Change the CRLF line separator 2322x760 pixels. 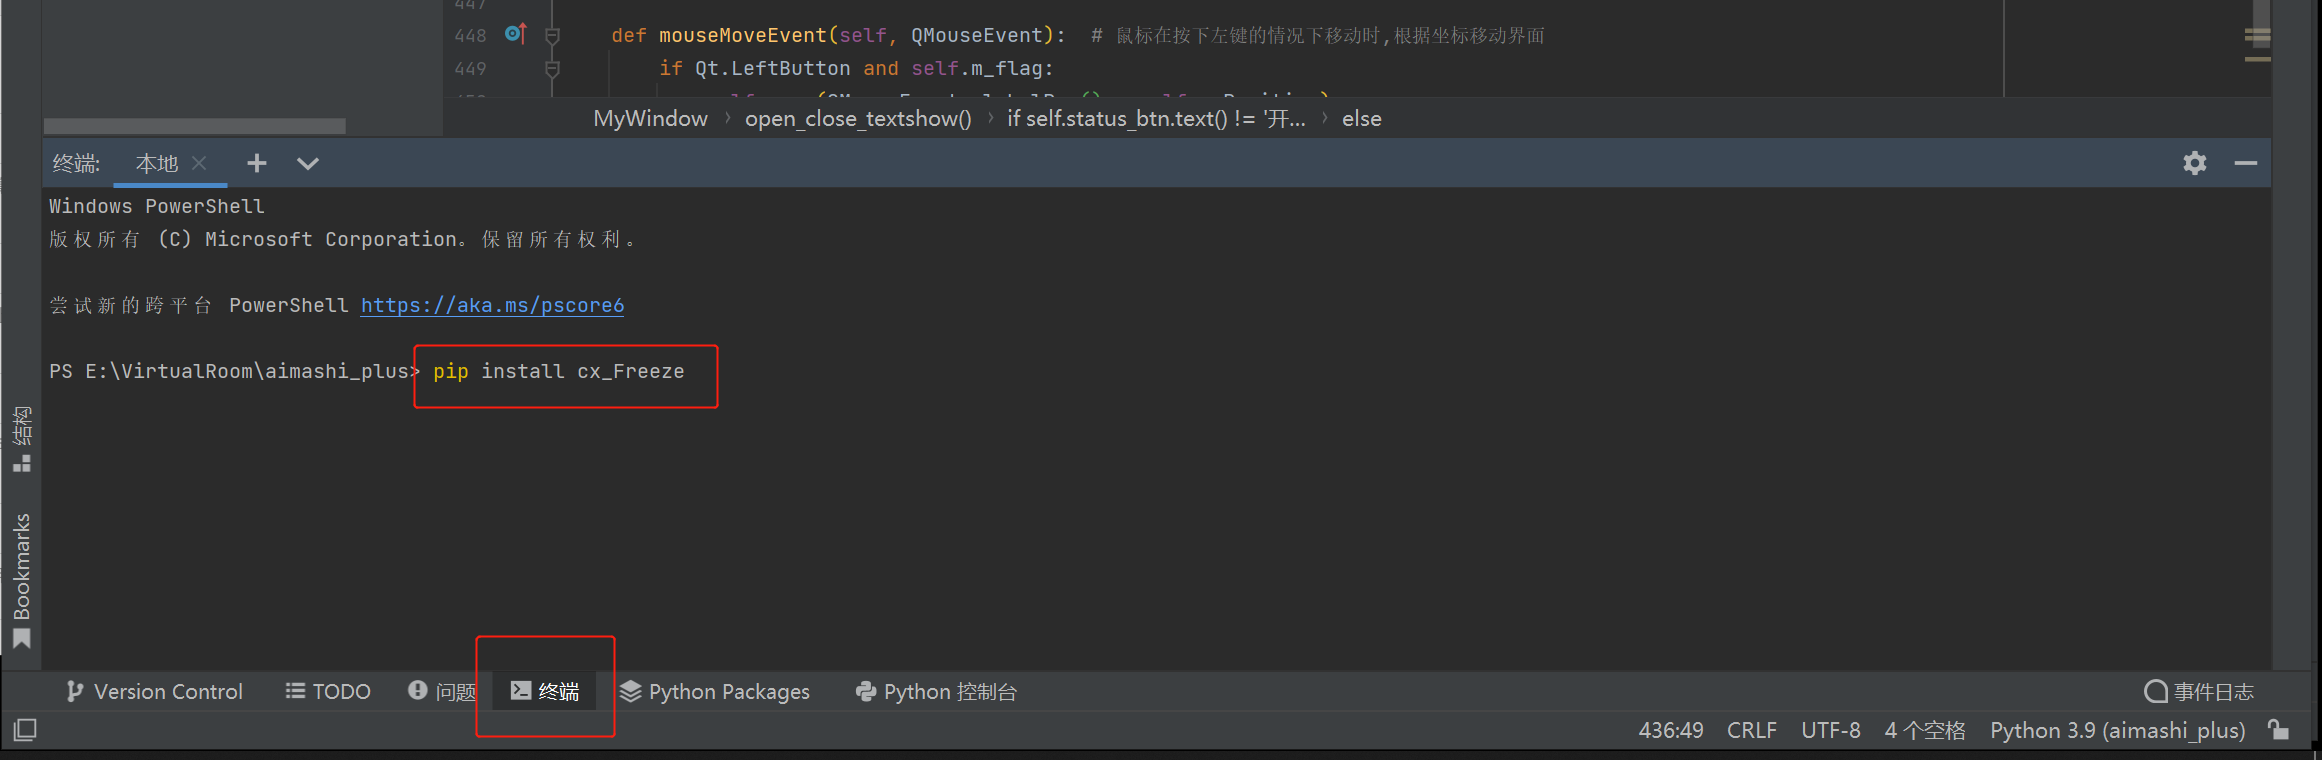pyautogui.click(x=1752, y=730)
